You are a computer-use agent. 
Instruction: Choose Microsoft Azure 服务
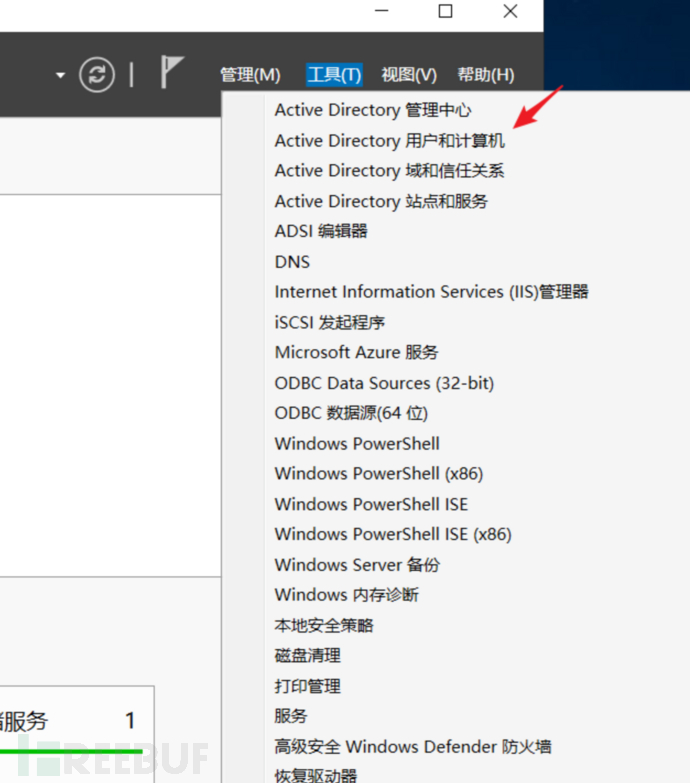pos(356,353)
